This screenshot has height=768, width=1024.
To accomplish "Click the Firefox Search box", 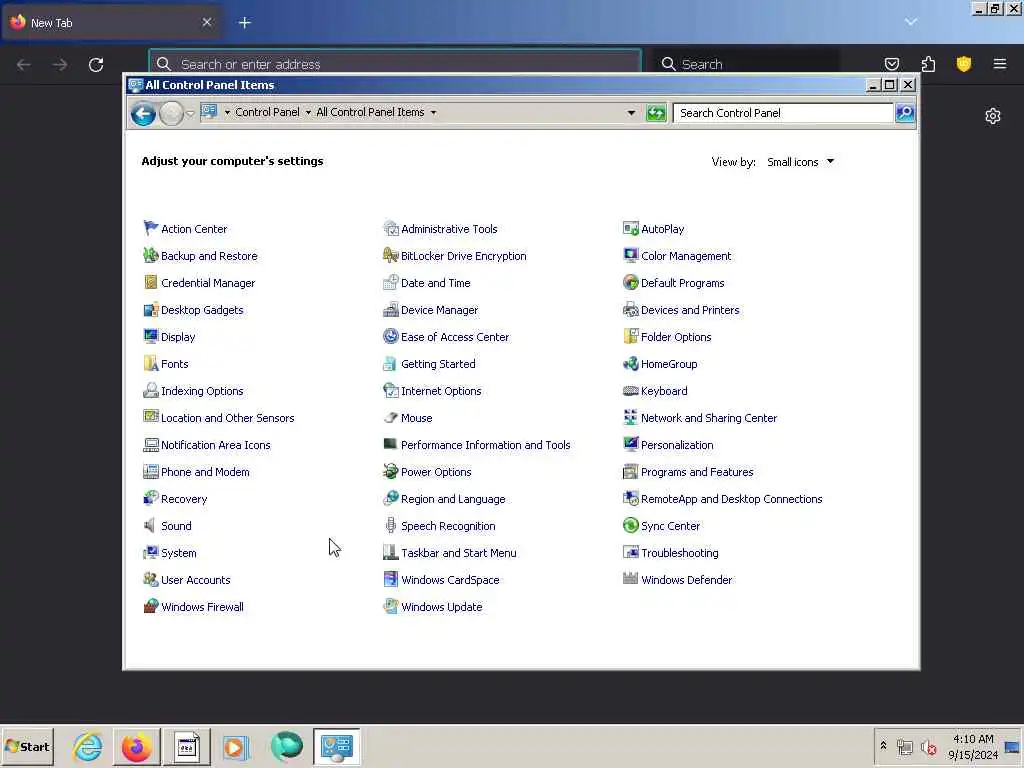I will [746, 64].
